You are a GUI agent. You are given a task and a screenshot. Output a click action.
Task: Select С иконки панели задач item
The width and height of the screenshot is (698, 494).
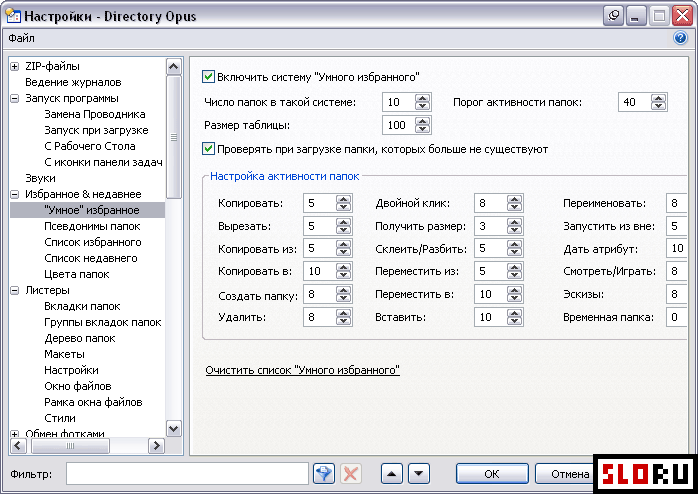[103, 162]
